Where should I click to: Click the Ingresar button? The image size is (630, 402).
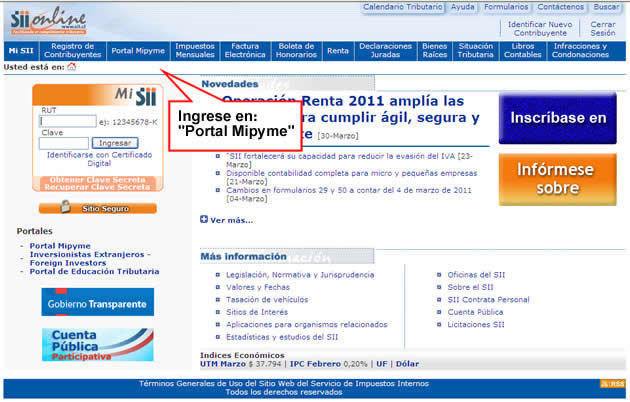click(115, 143)
